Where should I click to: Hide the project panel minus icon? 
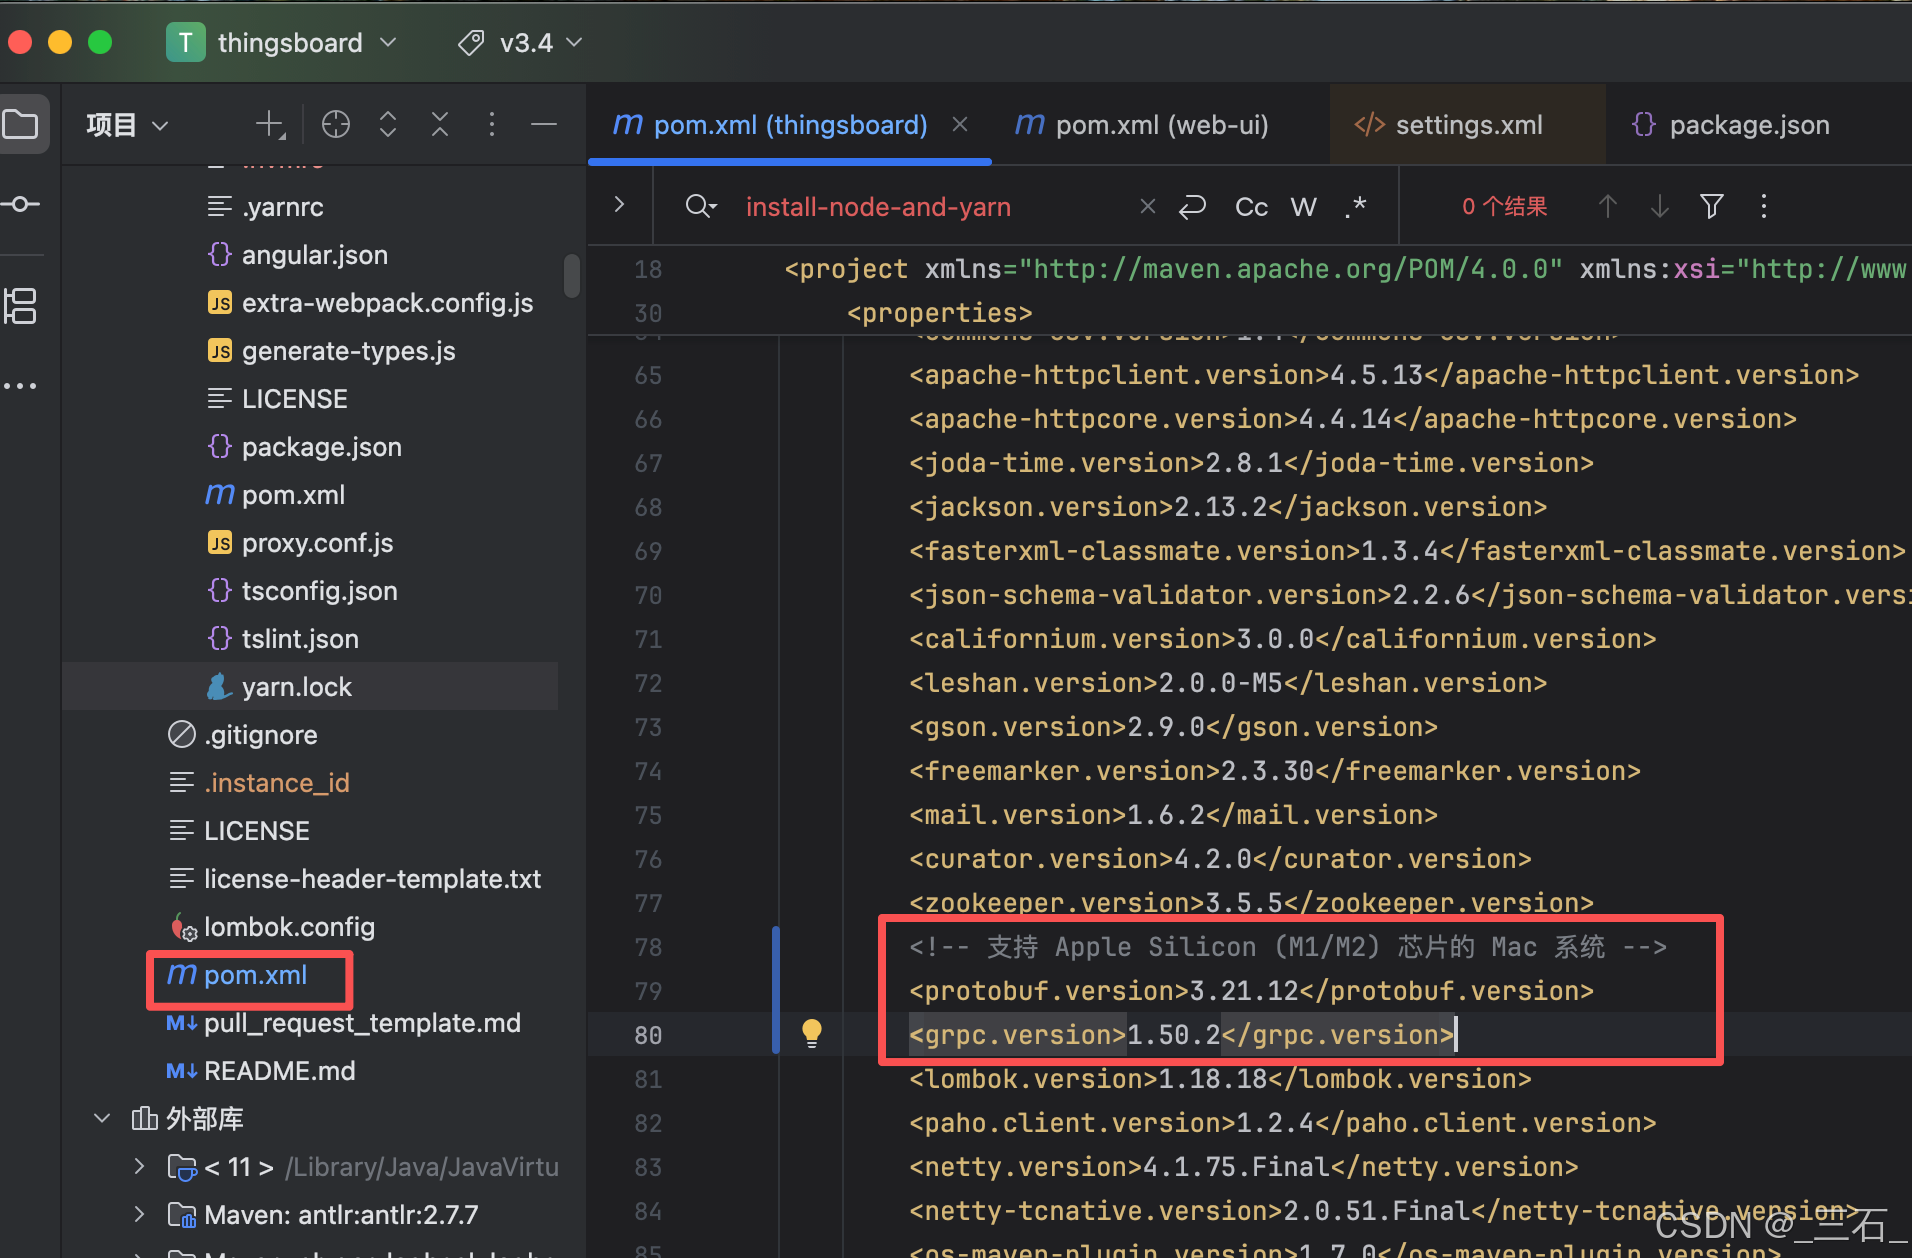[544, 124]
